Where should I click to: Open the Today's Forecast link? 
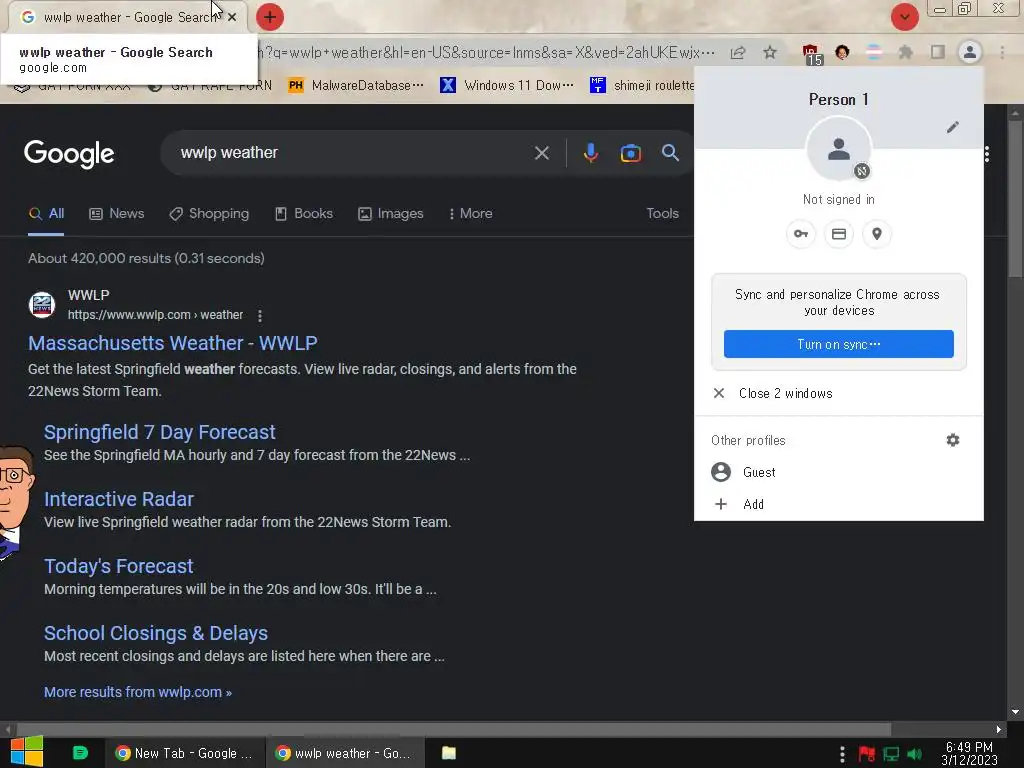point(118,566)
